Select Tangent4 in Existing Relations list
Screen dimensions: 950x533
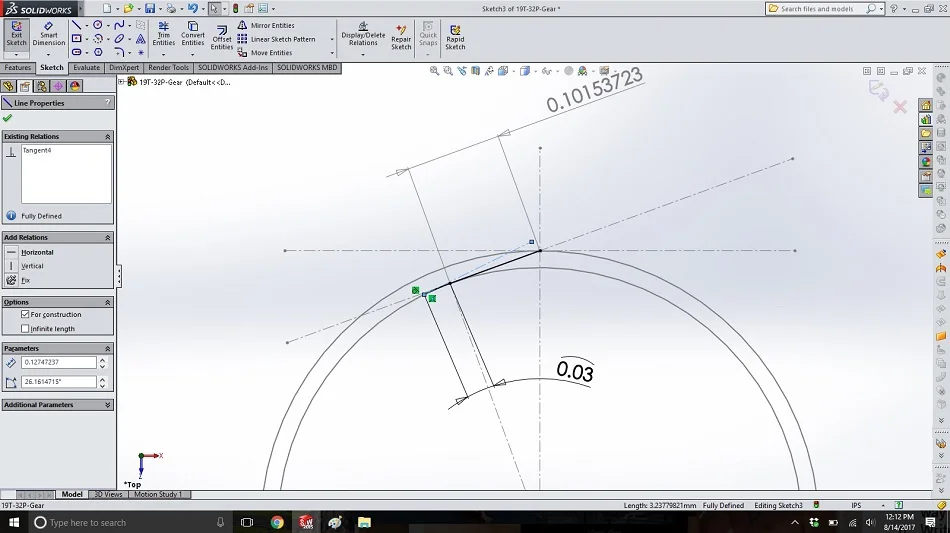pos(37,150)
